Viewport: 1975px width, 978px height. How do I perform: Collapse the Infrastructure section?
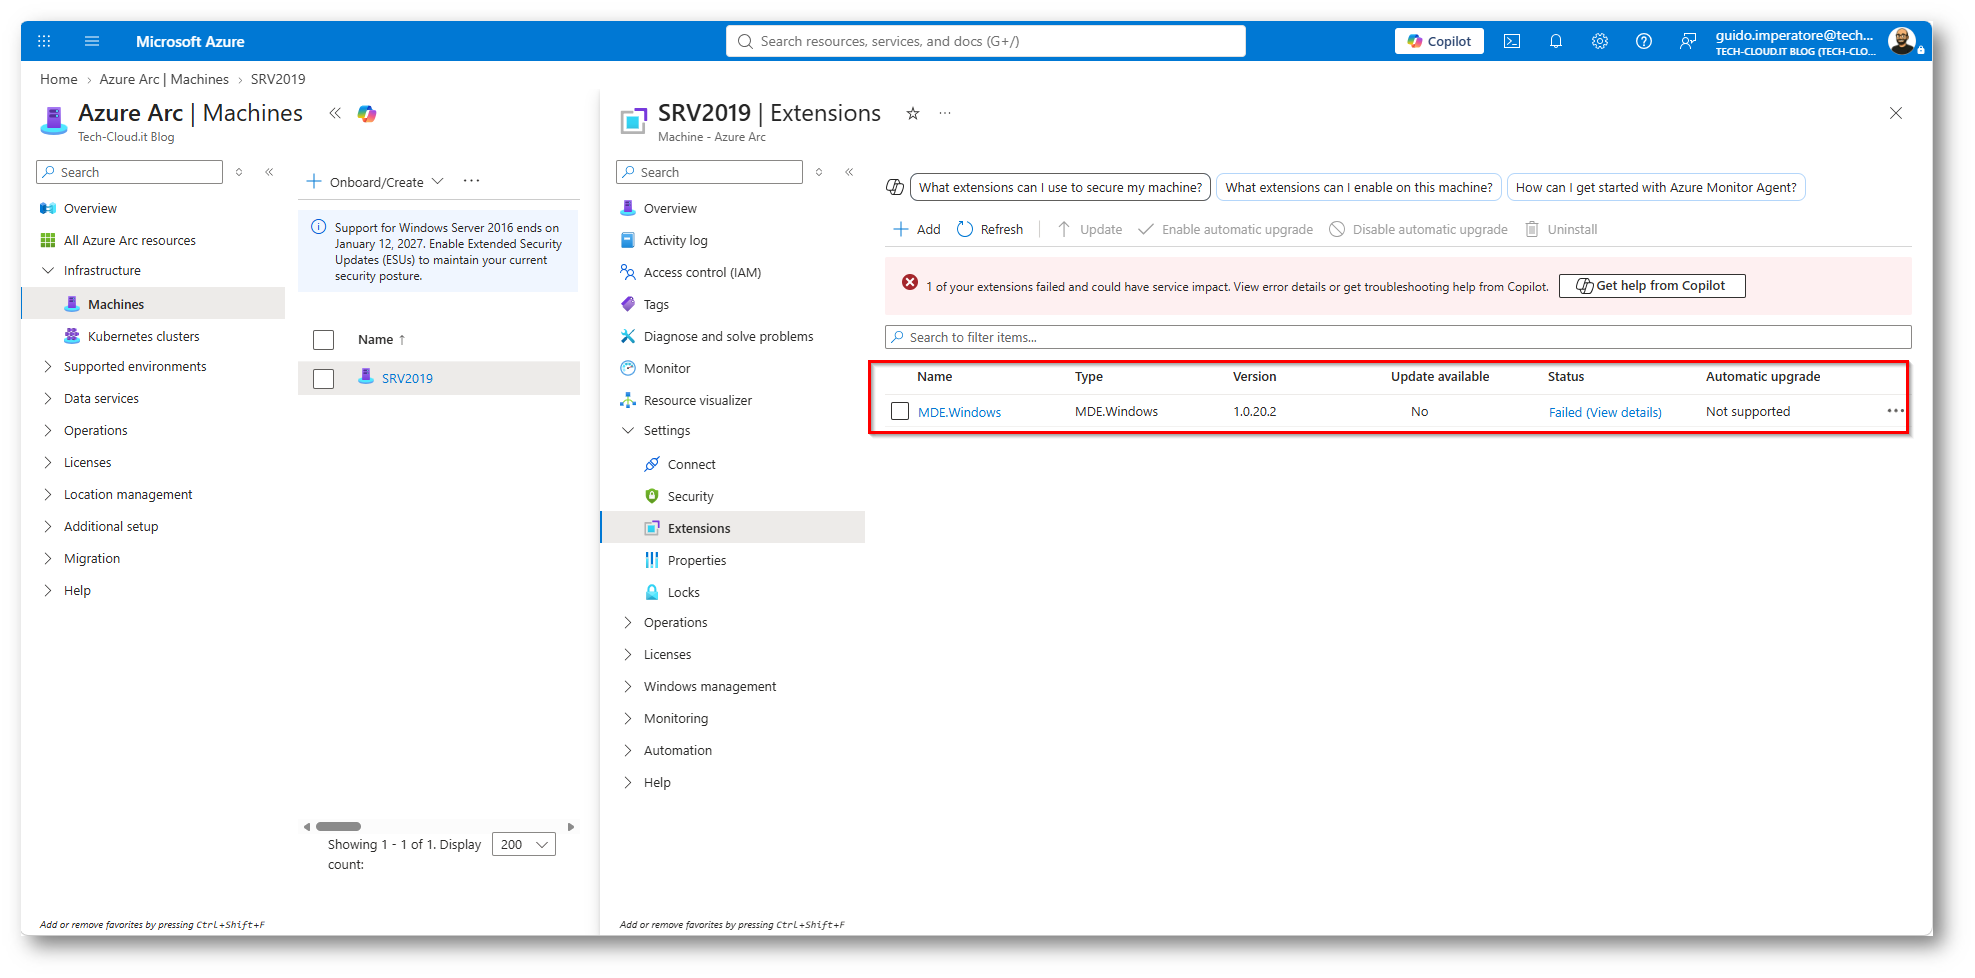point(47,270)
